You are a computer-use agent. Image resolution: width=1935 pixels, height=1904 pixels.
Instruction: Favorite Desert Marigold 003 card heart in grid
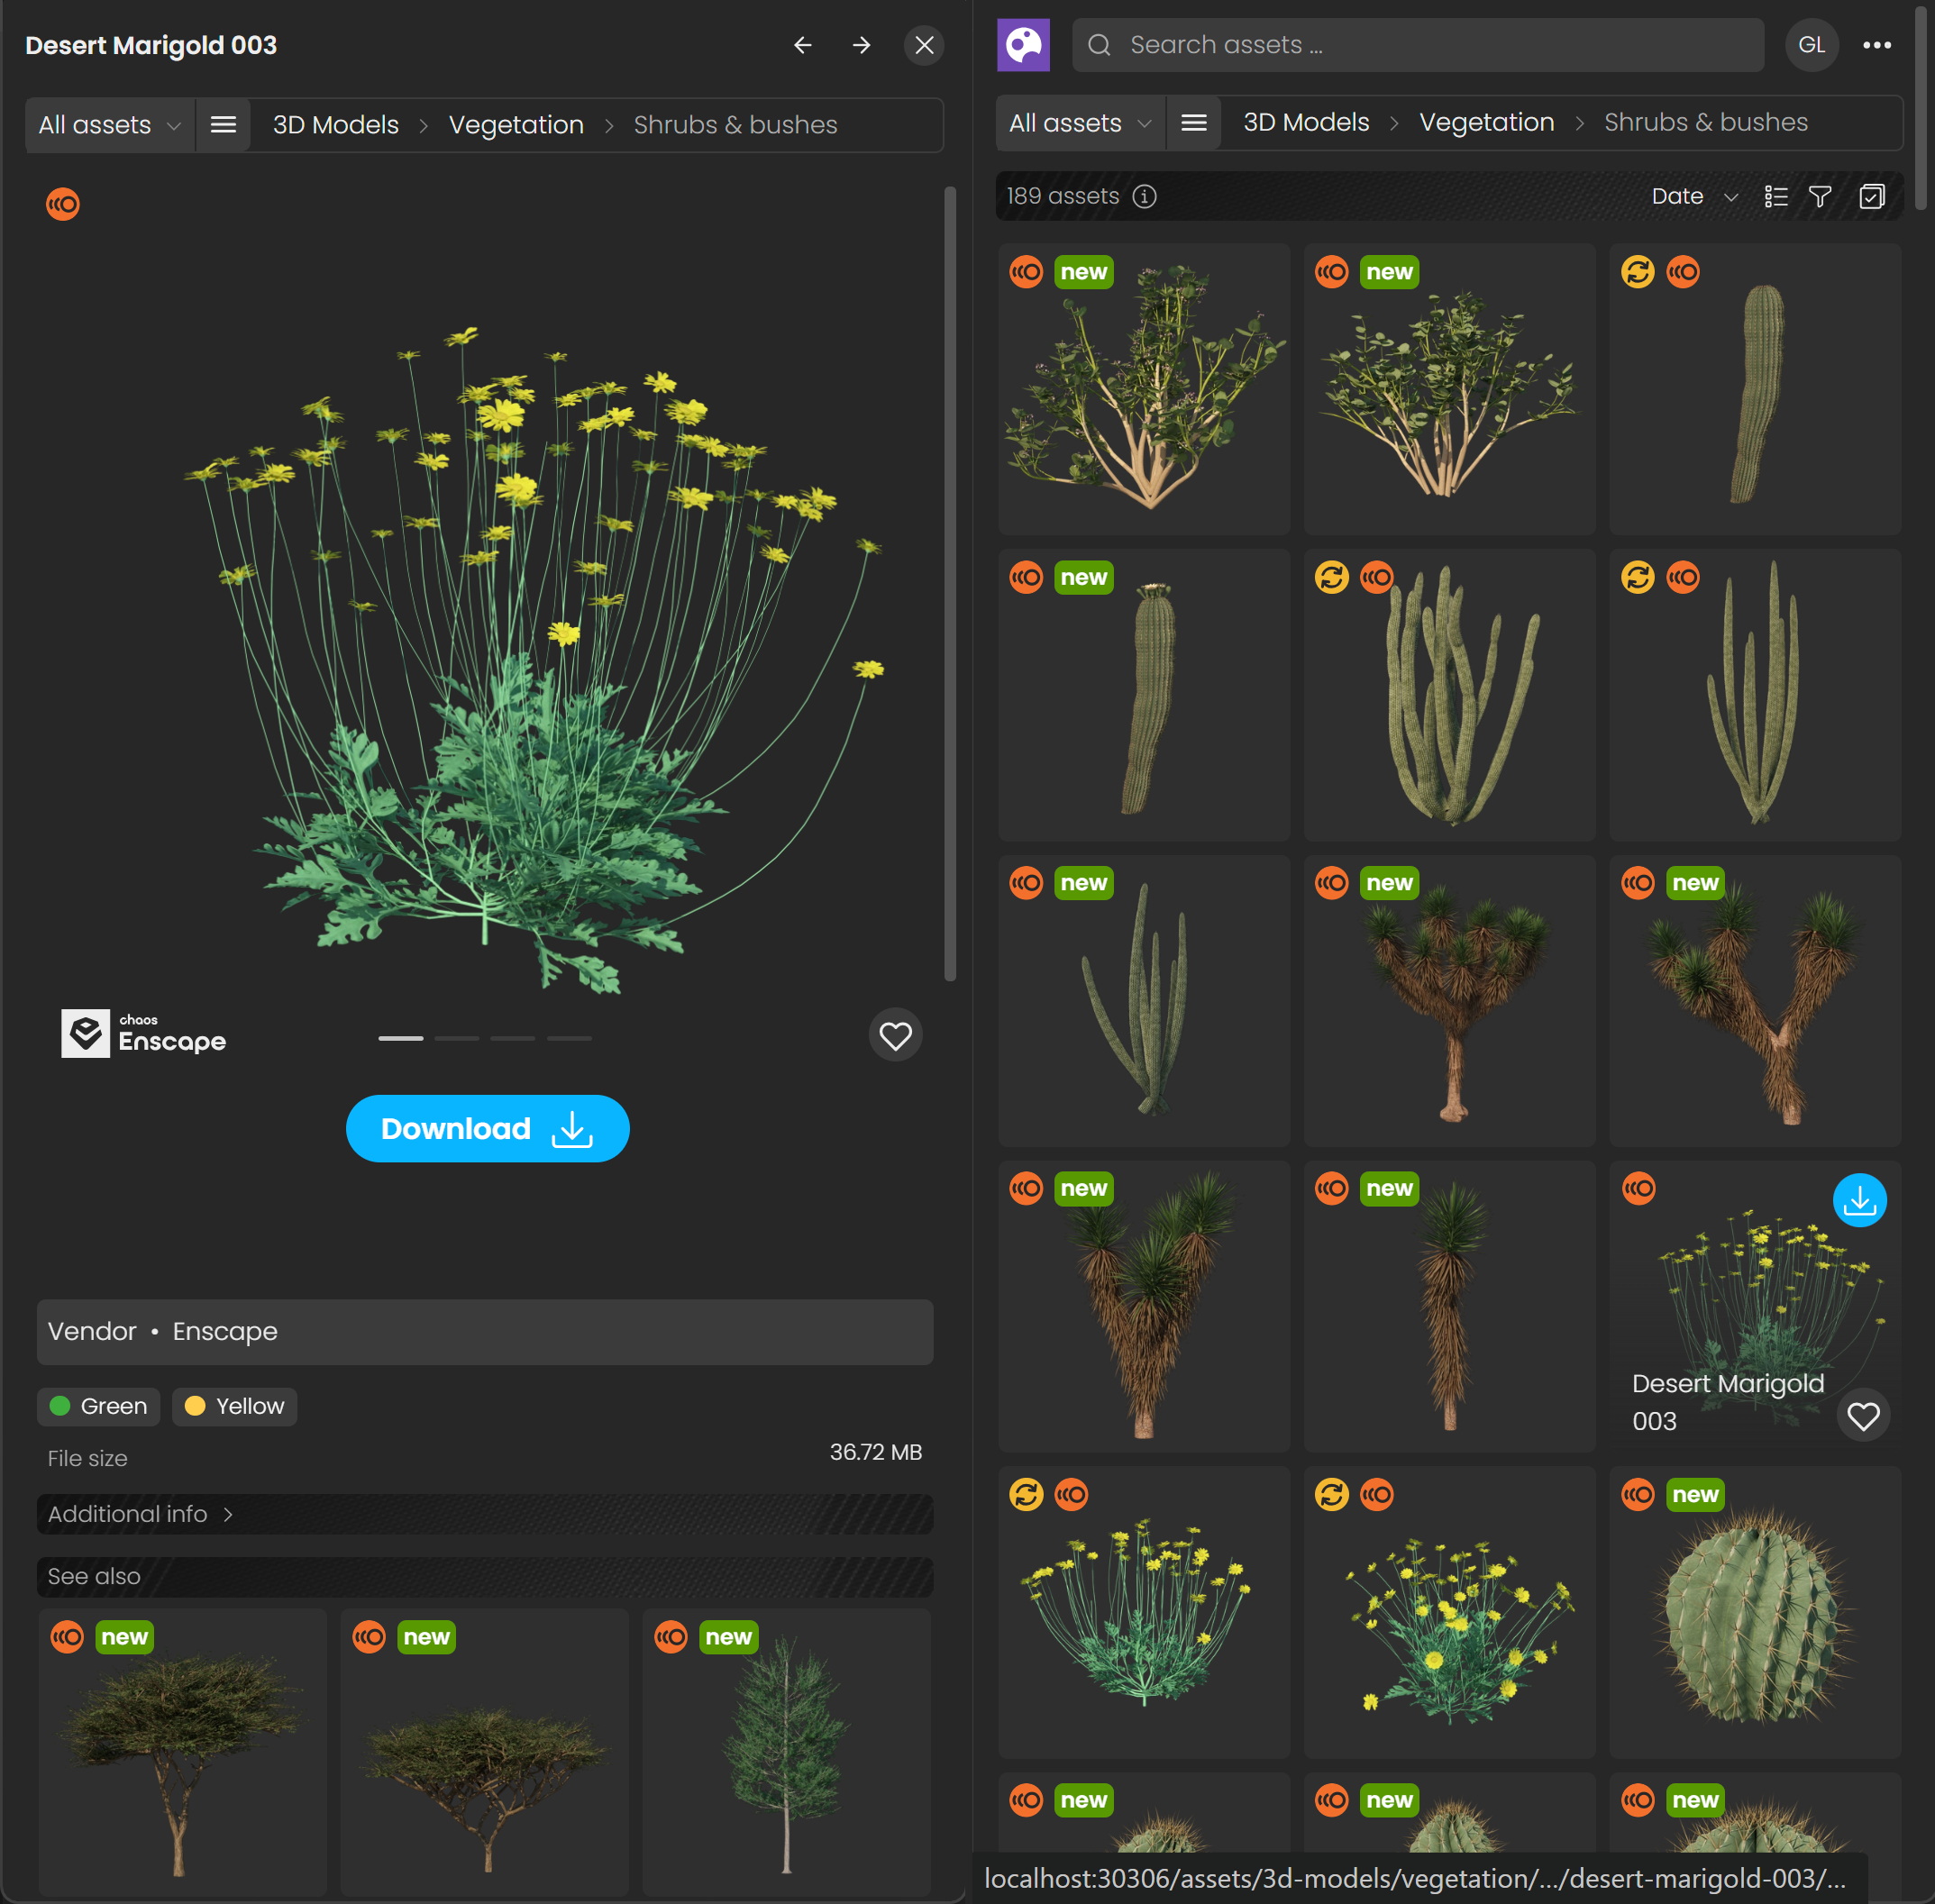[x=1862, y=1416]
